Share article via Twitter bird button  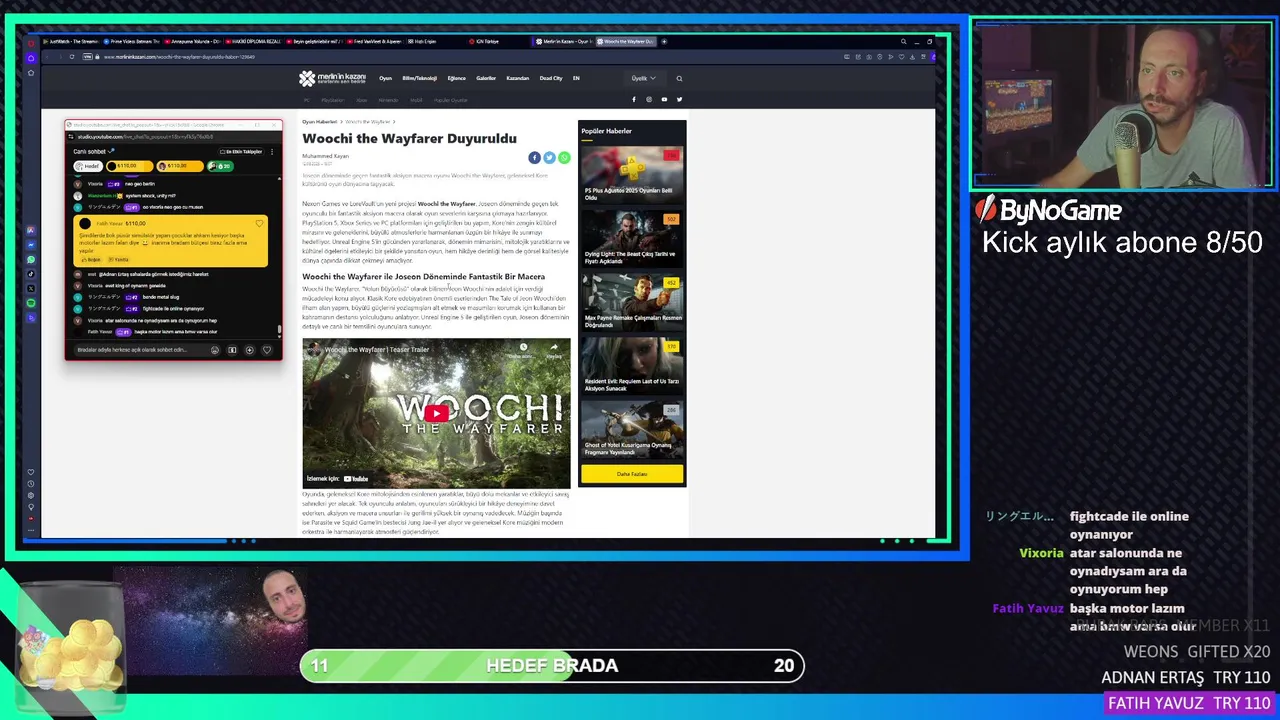549,157
